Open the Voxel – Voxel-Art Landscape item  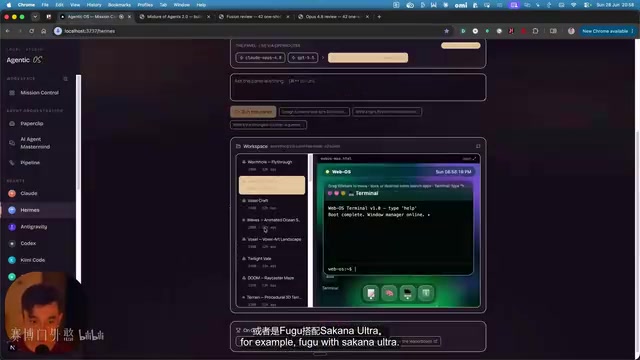272,242
